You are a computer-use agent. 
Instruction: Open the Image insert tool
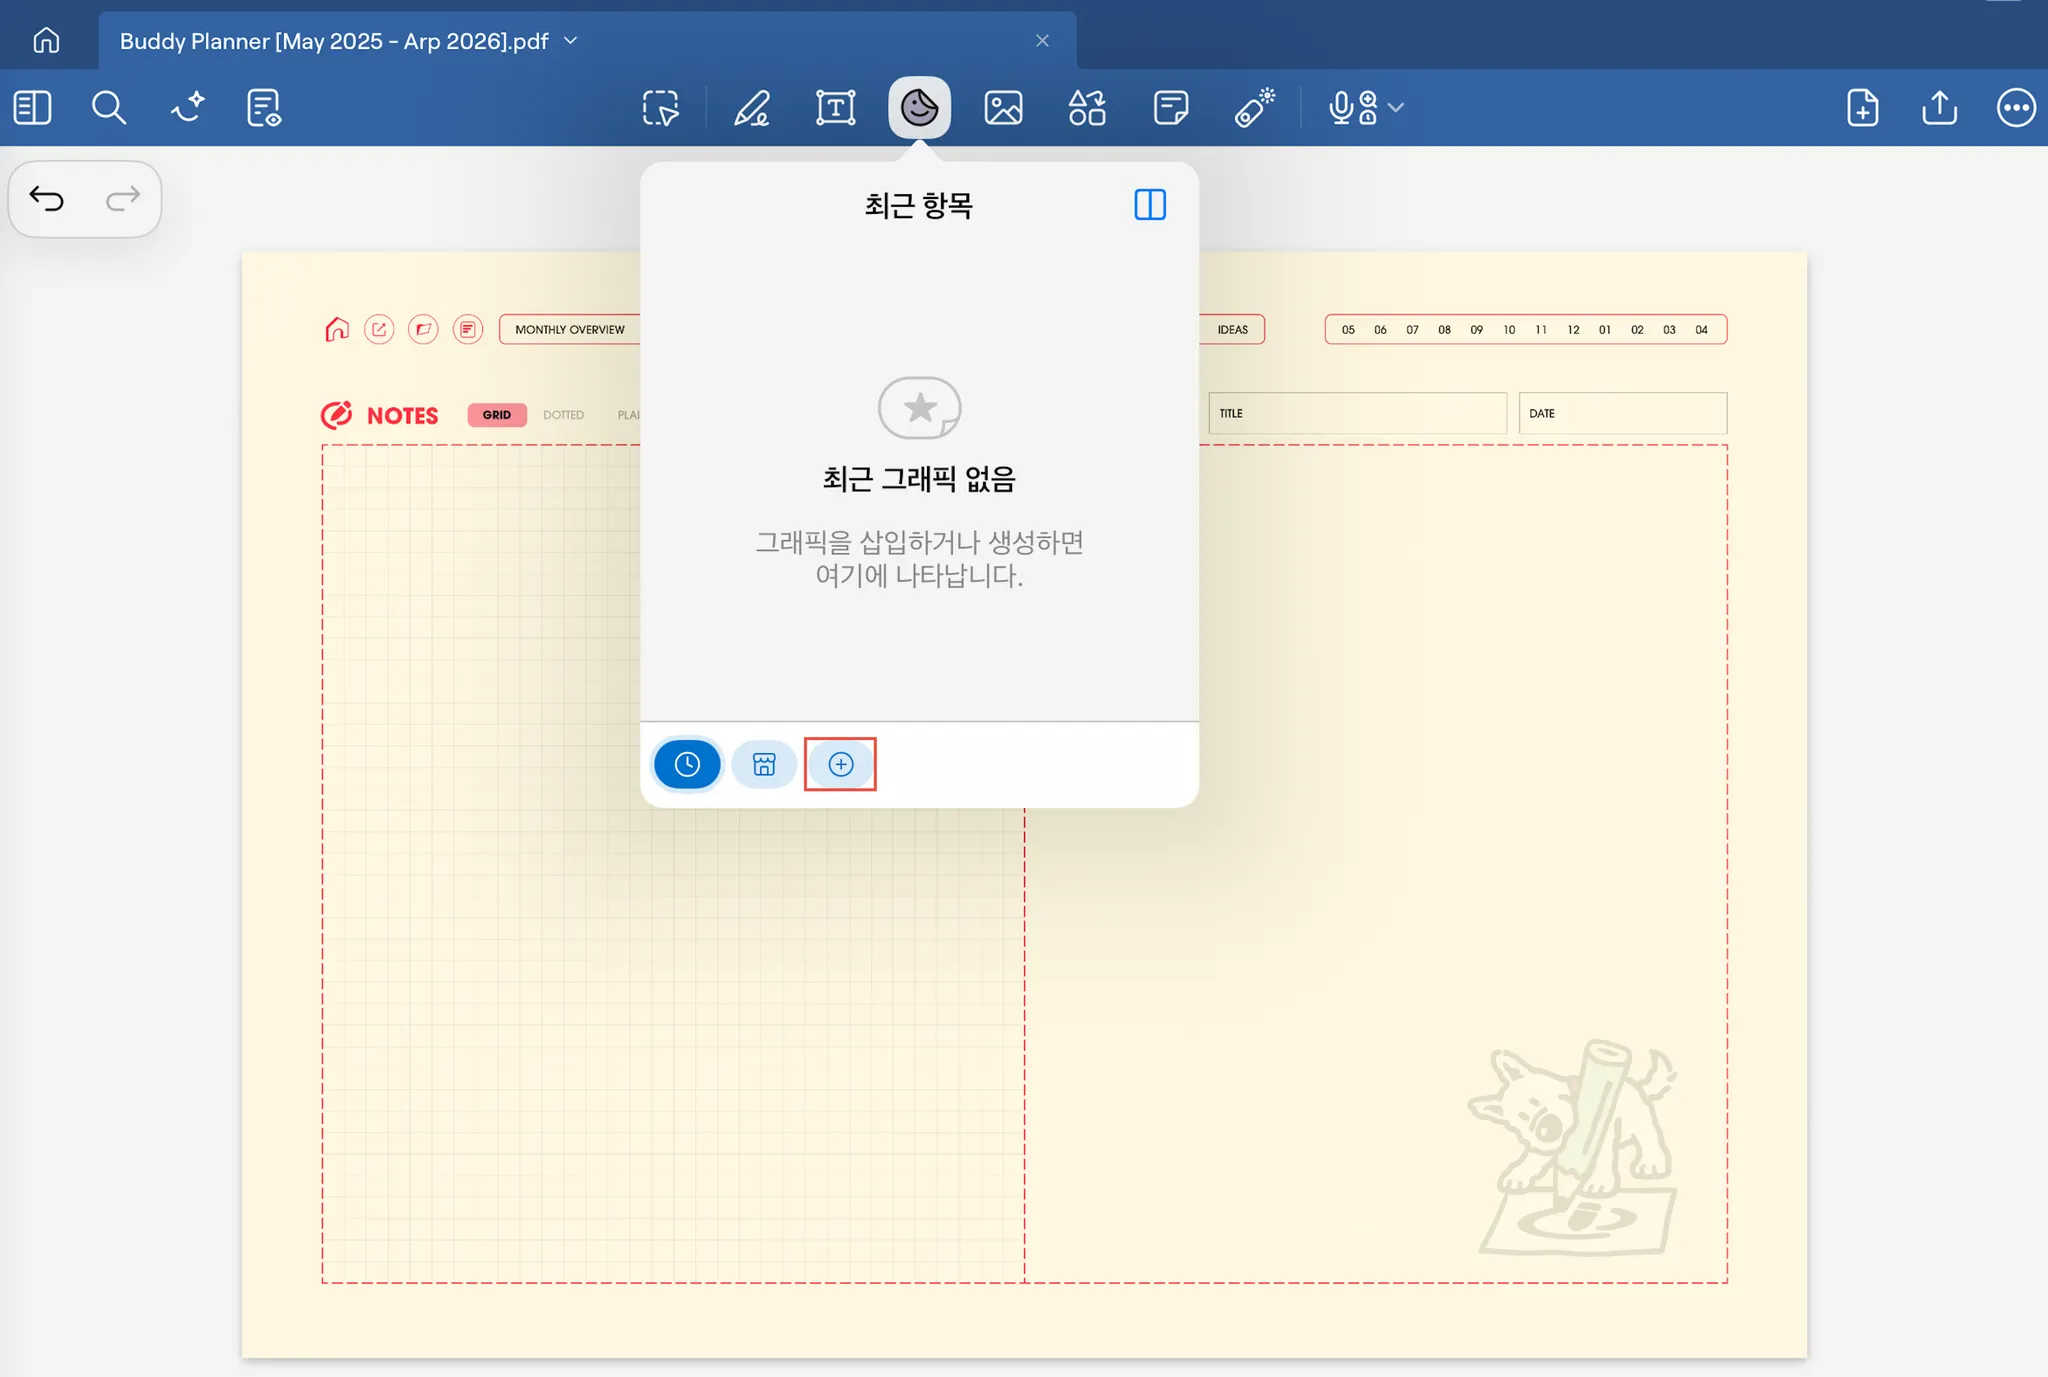coord(1003,108)
